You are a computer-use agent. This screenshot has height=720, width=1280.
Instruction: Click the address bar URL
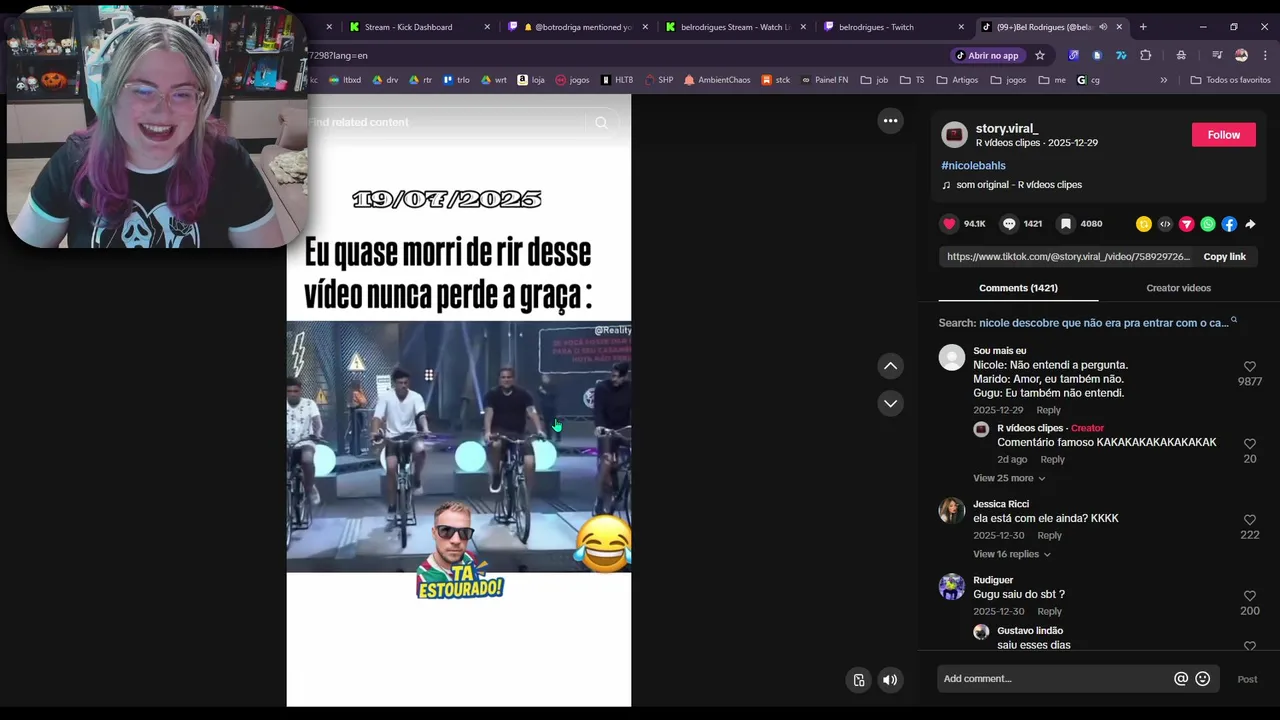point(338,55)
